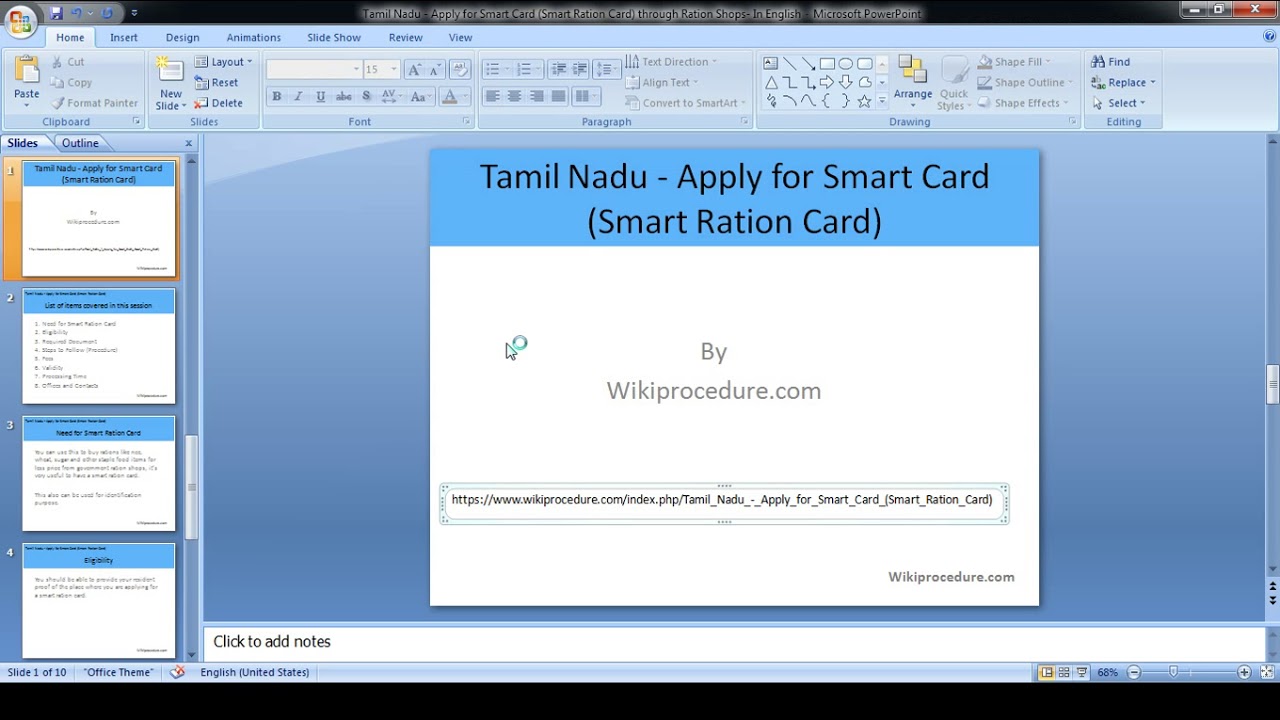Toggle Underline formatting
Viewport: 1280px width, 720px height.
pyautogui.click(x=320, y=96)
